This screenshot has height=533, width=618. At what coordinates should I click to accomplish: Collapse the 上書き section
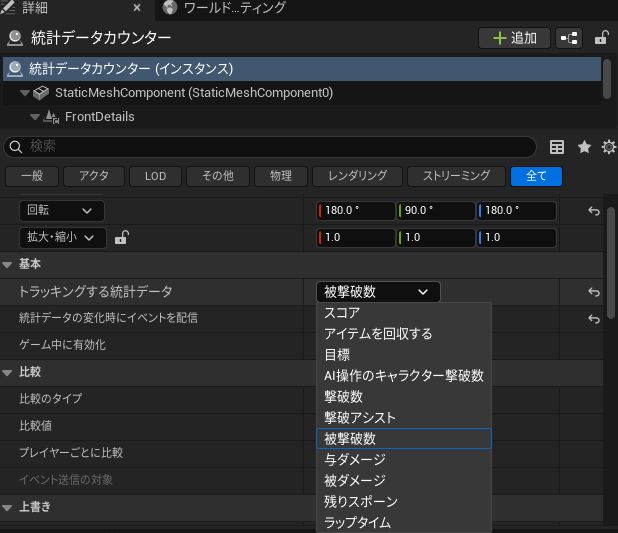pos(7,508)
